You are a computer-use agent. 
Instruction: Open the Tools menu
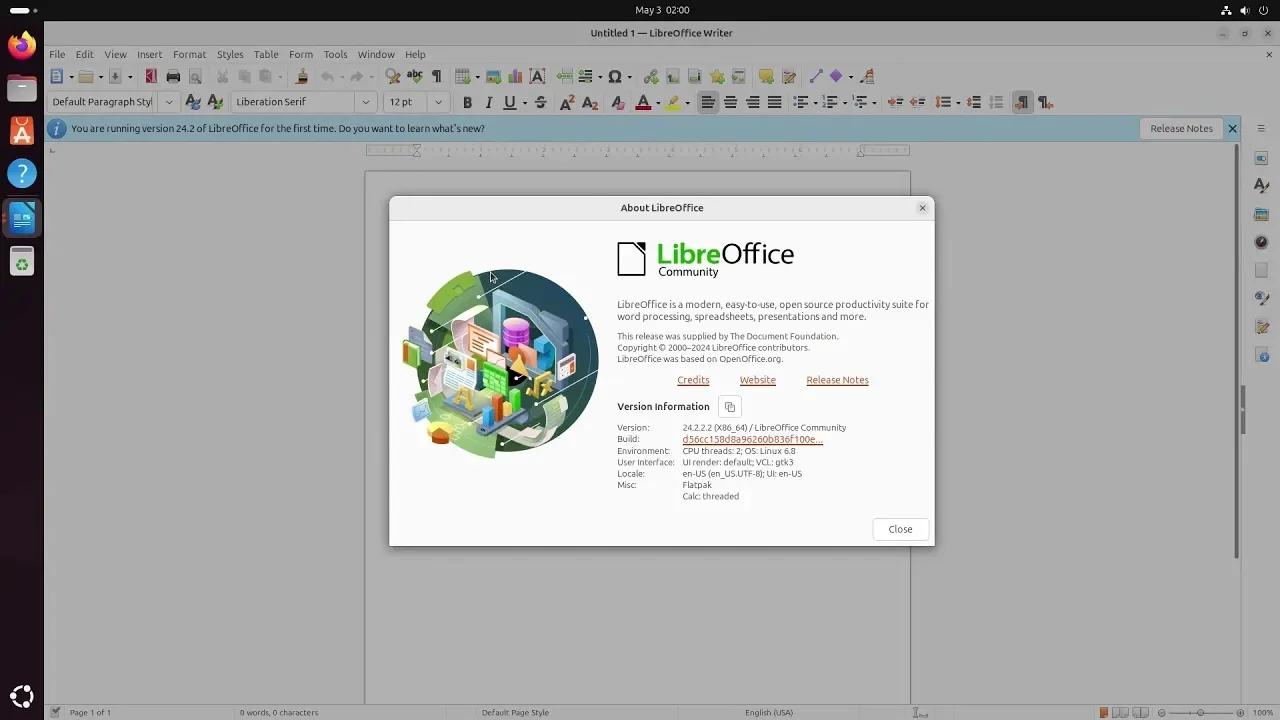(x=334, y=54)
